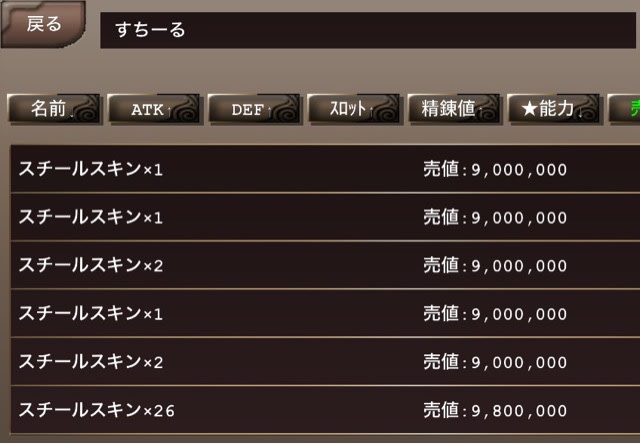The height and width of the screenshot is (444, 640).
Task: Pick the last スチールスキン×1 listing
Action: 325,313
